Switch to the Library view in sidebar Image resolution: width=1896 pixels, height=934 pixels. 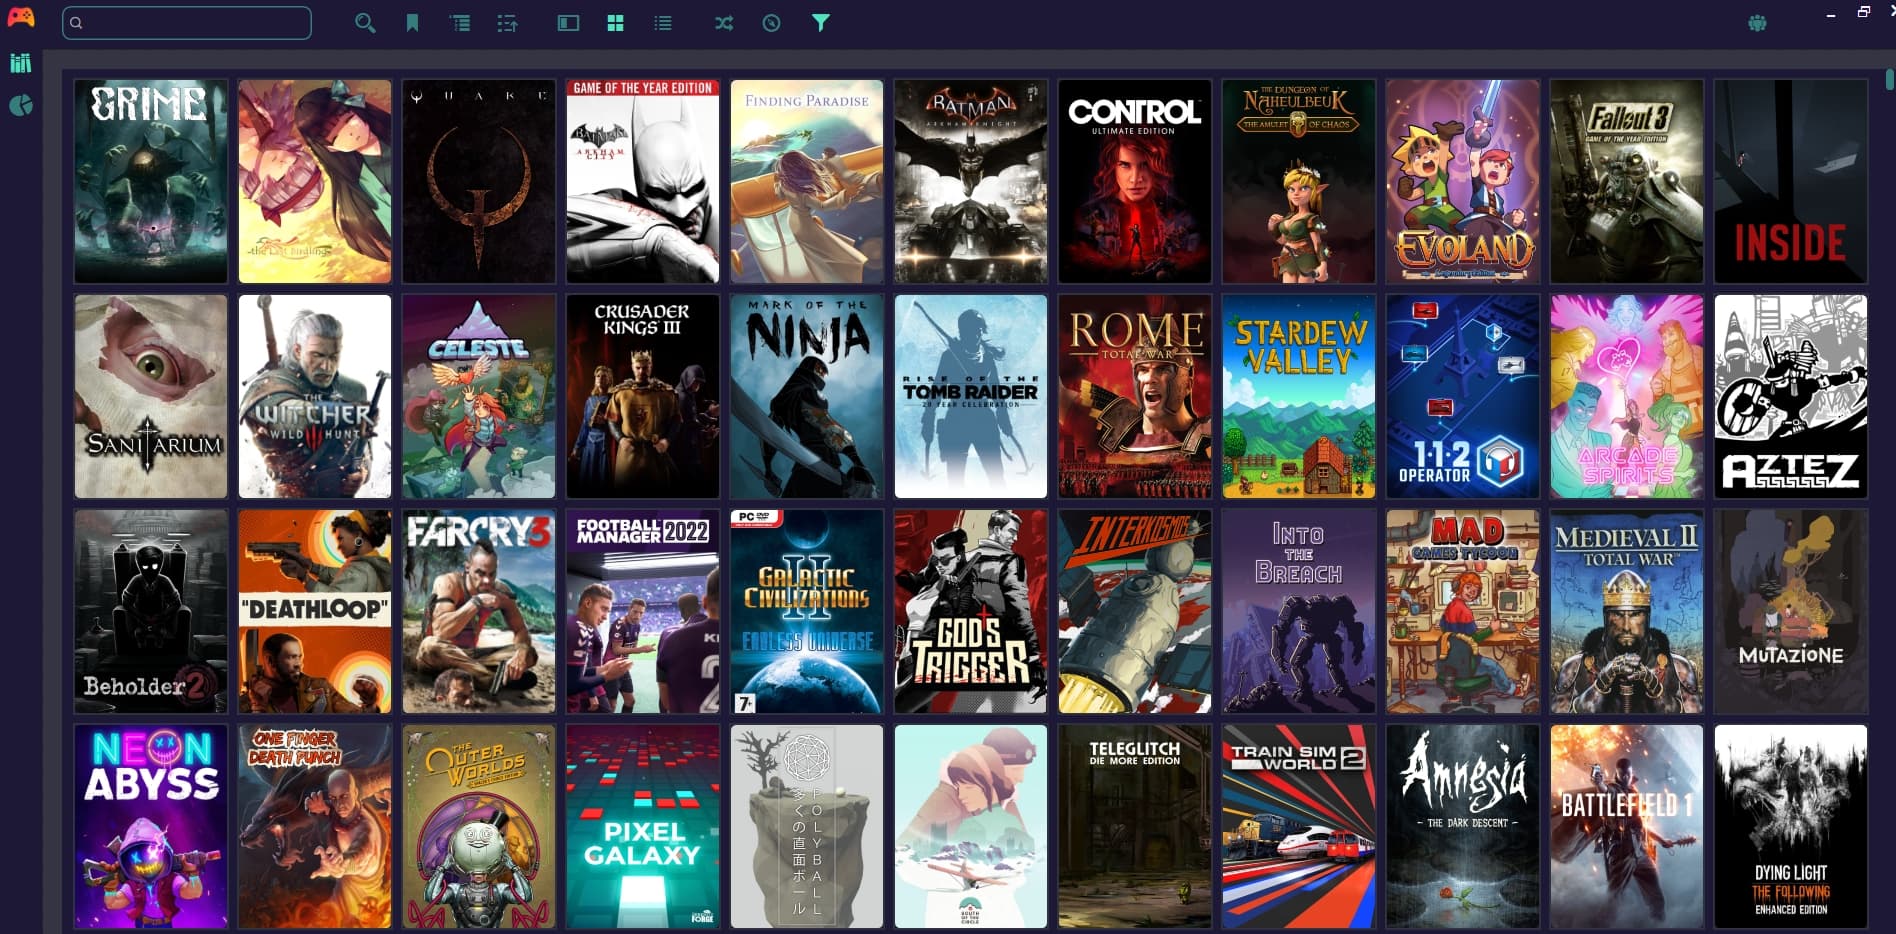tap(20, 64)
